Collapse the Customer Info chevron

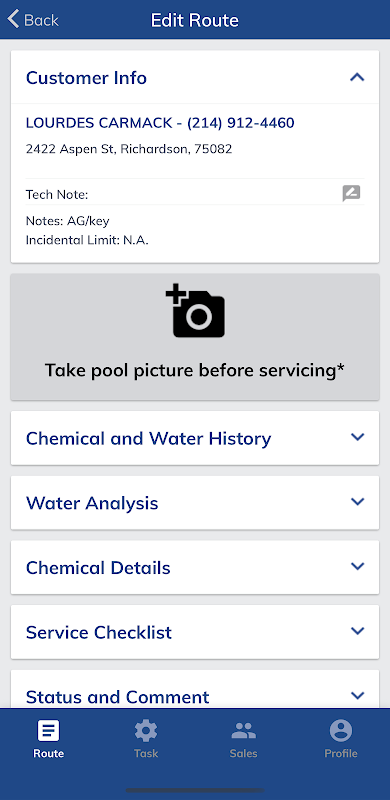[357, 77]
